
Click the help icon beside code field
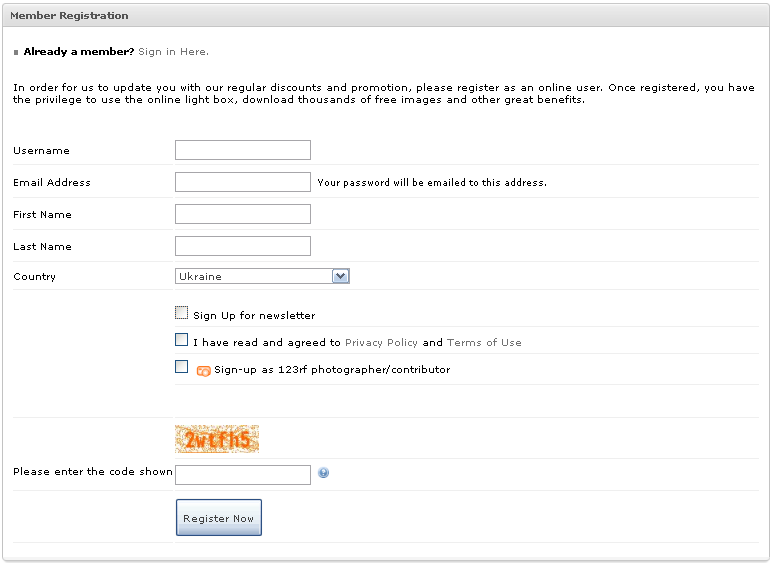(323, 473)
